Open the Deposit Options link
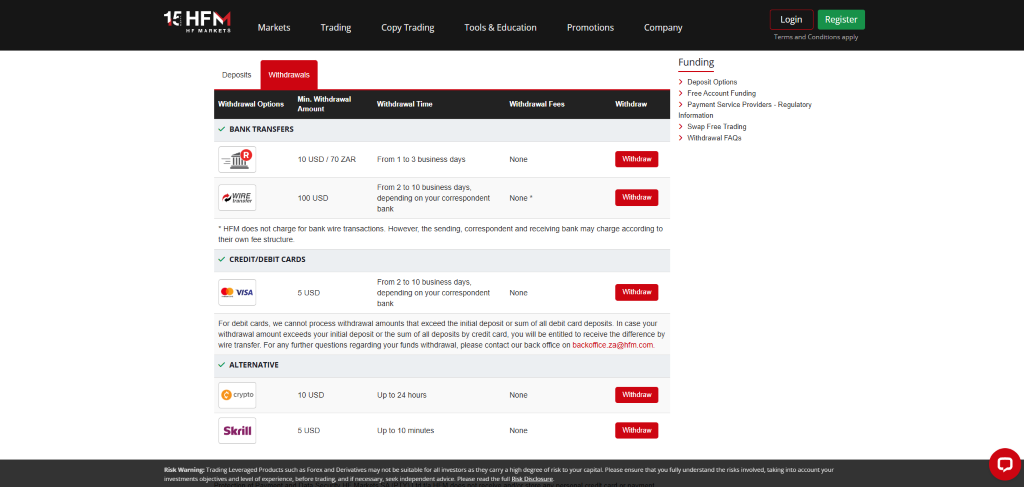1024x487 pixels. point(712,82)
